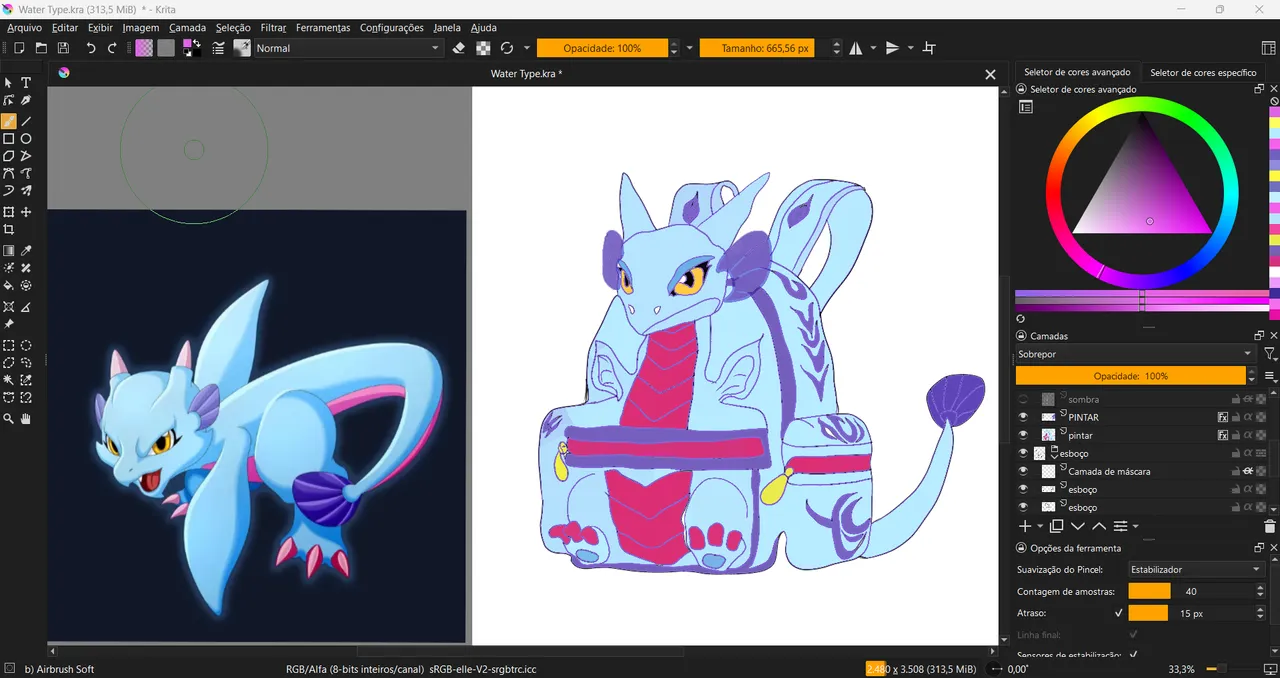Select the Crop tool

point(9,230)
